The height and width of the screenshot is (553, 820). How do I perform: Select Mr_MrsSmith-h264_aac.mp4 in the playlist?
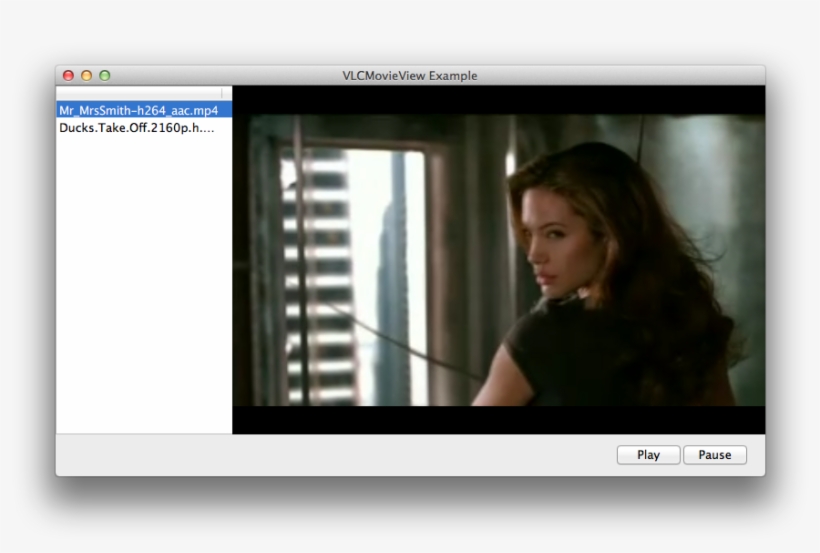(x=144, y=110)
